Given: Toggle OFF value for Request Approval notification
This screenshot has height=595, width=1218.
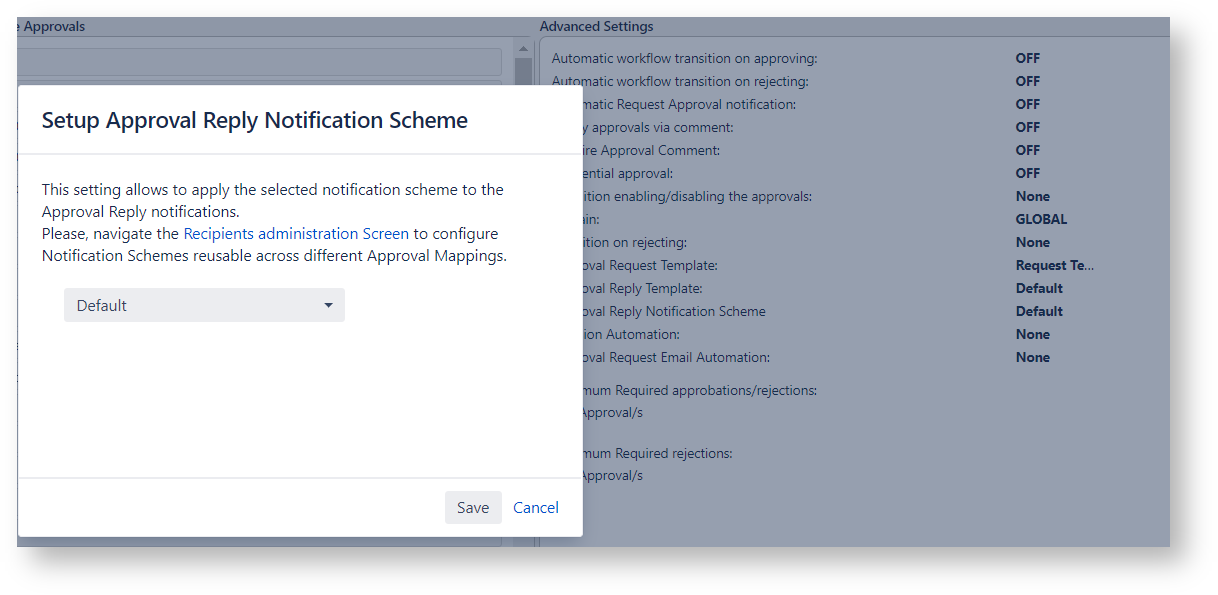Looking at the screenshot, I should coord(1028,105).
